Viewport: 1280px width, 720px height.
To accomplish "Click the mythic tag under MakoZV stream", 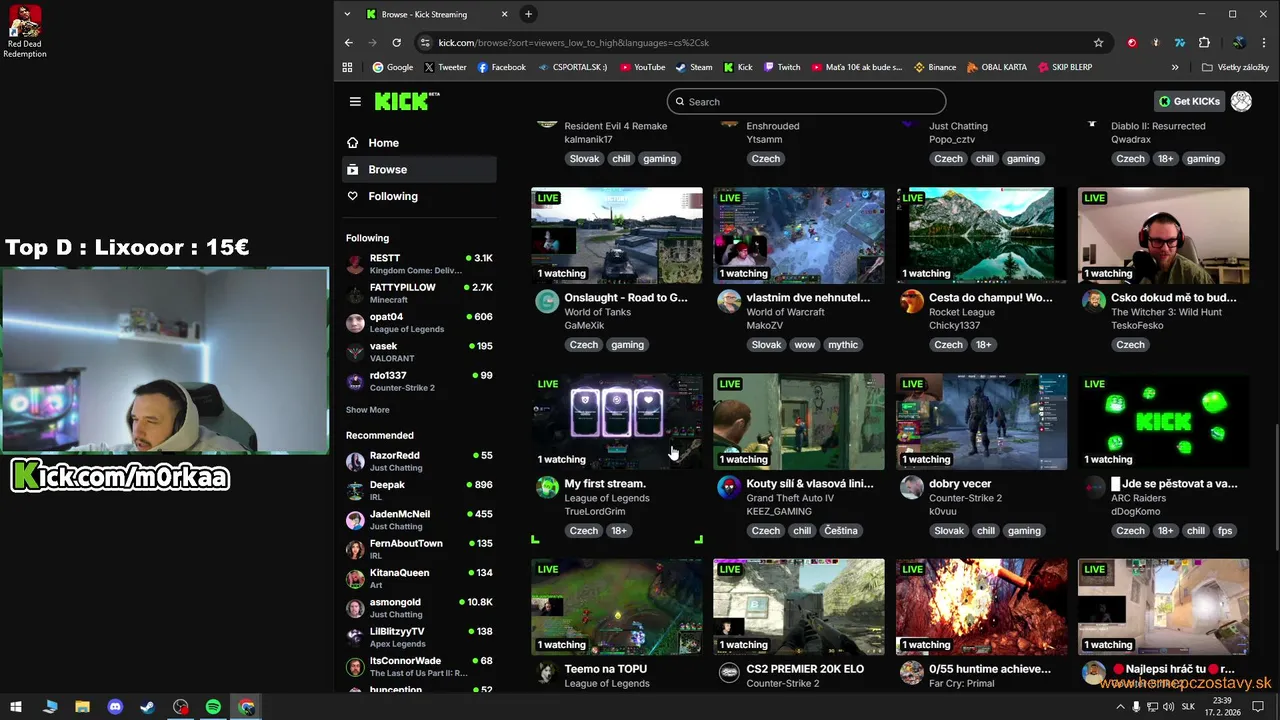I will click(843, 345).
